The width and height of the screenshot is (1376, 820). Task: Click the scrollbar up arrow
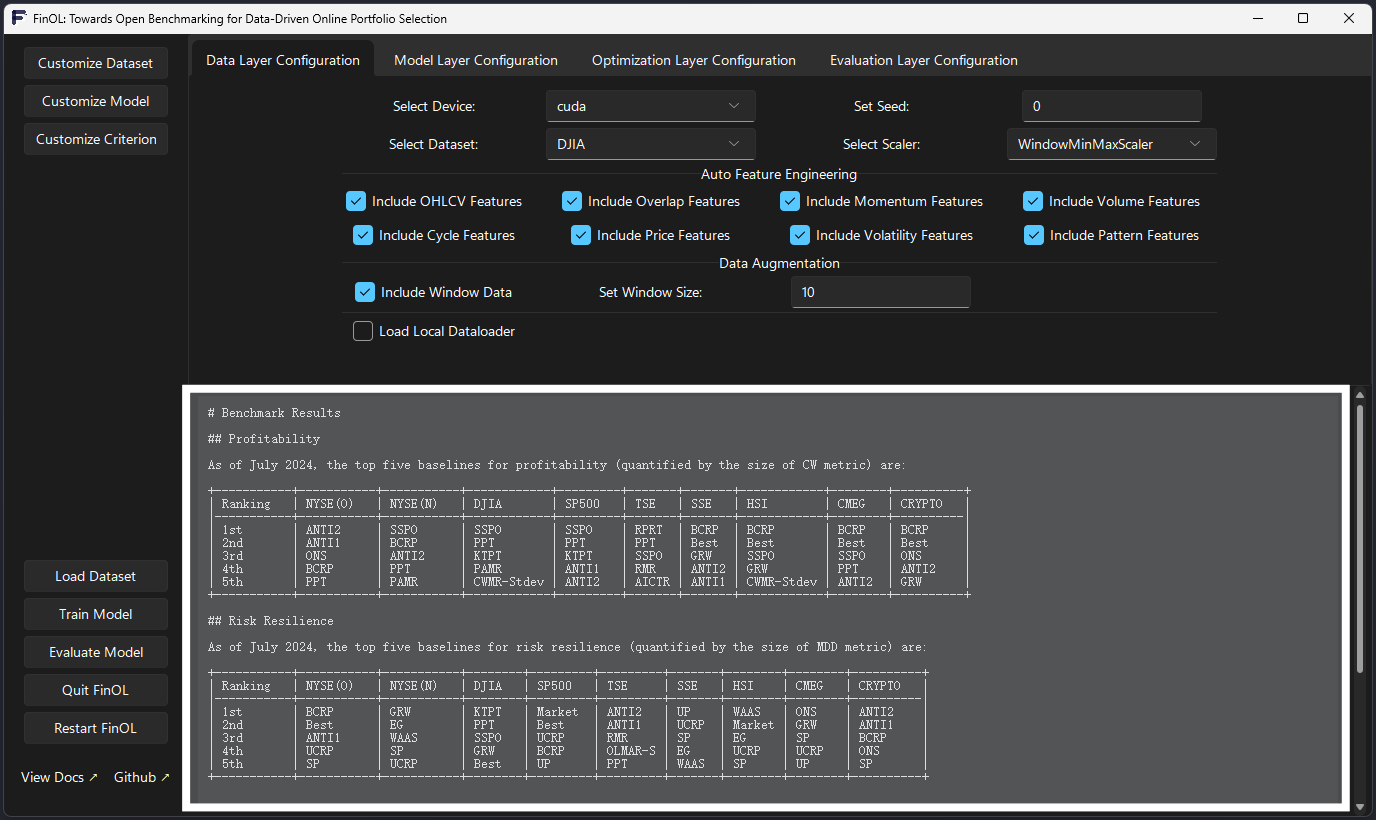tap(1359, 395)
